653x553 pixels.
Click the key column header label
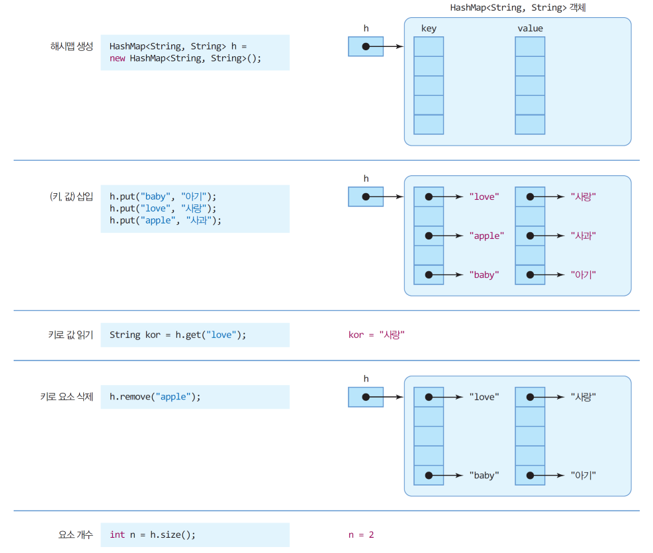click(429, 28)
